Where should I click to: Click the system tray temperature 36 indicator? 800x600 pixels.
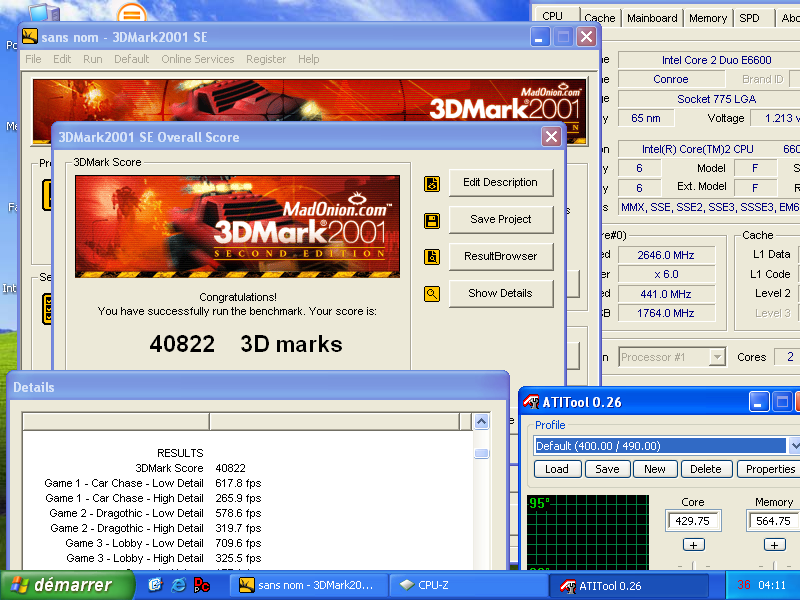743,585
